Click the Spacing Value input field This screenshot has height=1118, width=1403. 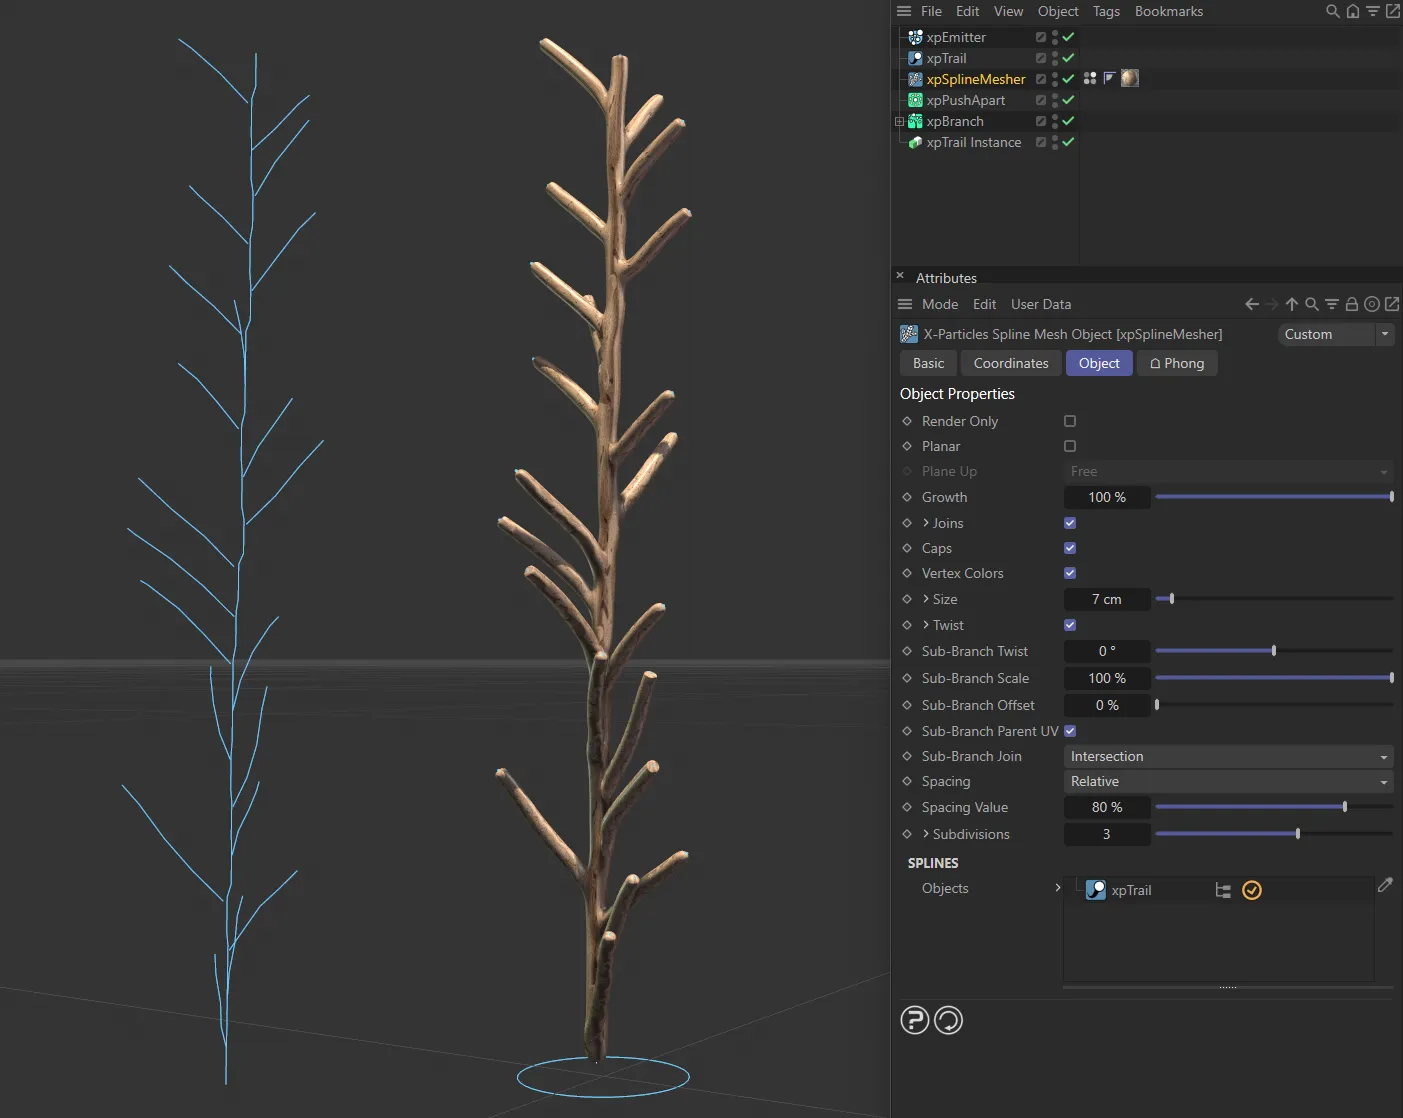click(x=1106, y=807)
